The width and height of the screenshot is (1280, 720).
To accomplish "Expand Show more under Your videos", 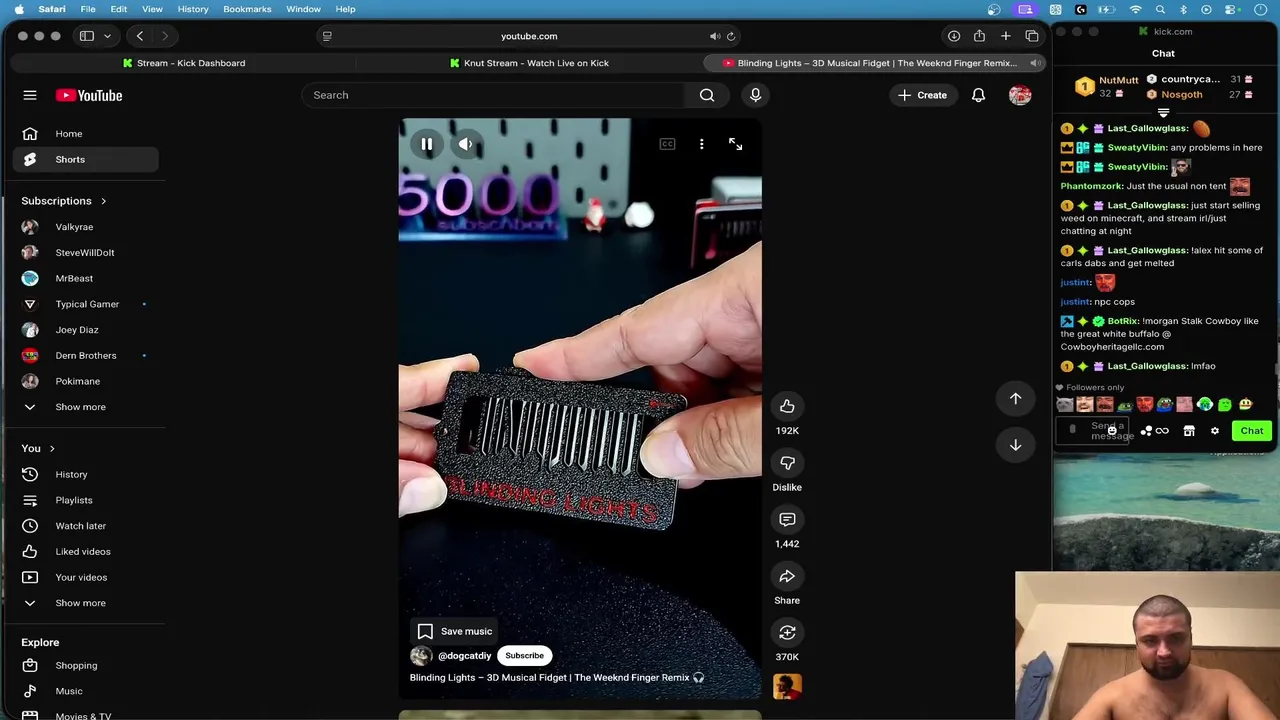I will tap(86, 603).
